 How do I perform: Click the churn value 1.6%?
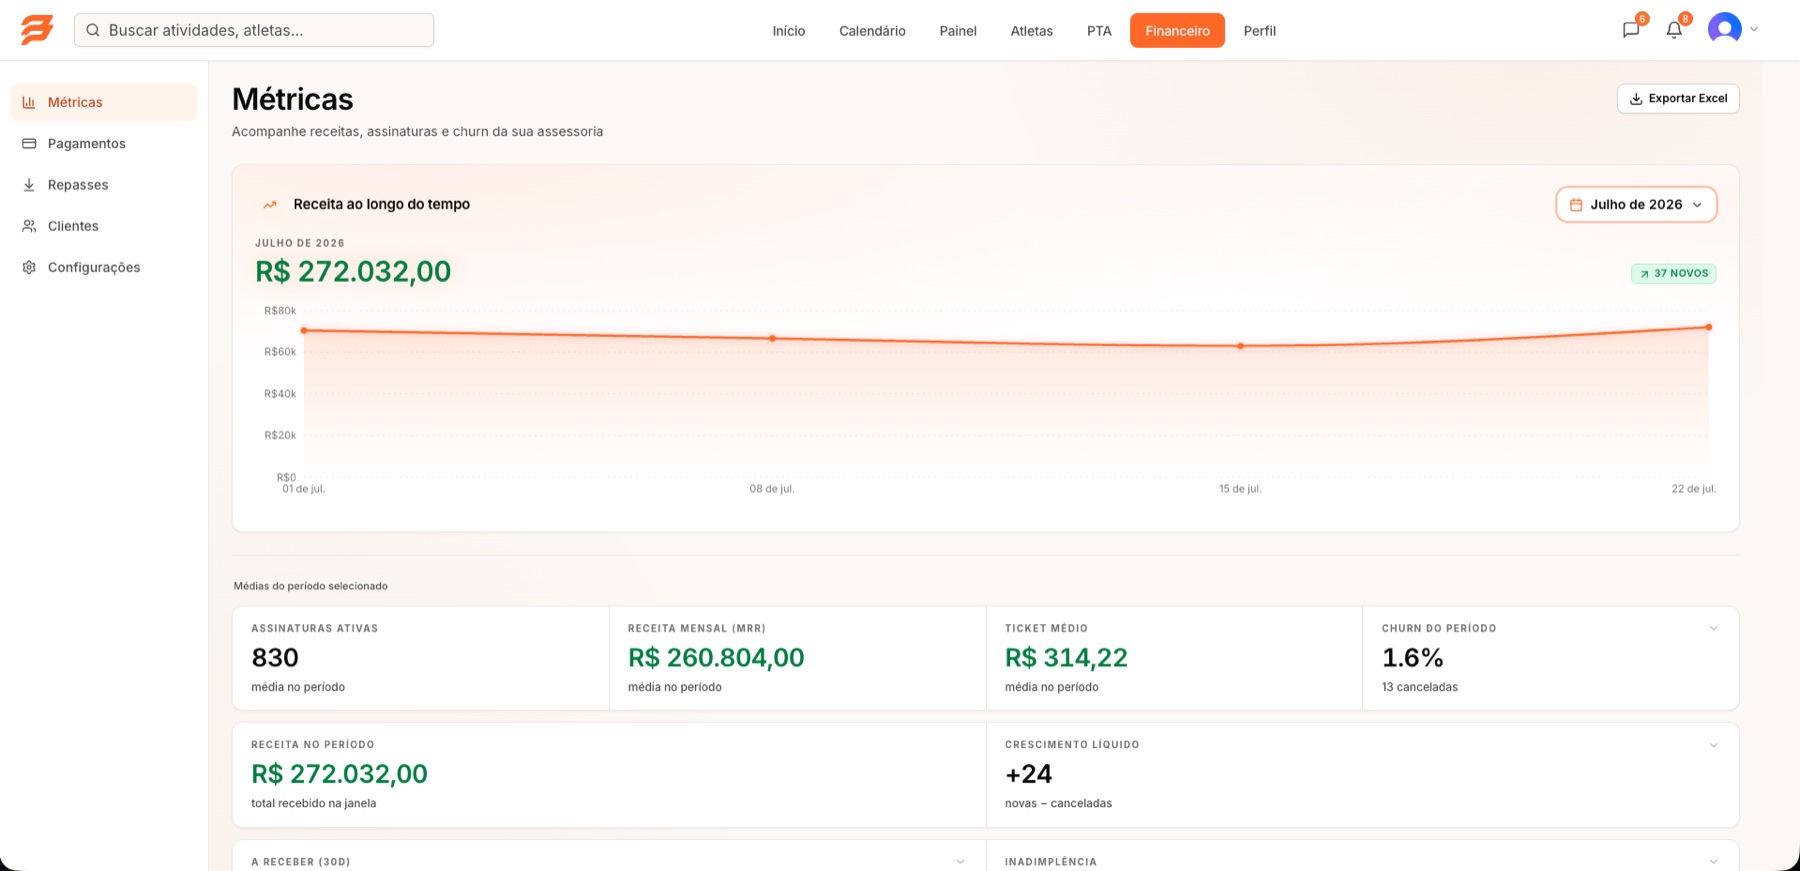click(x=1412, y=658)
